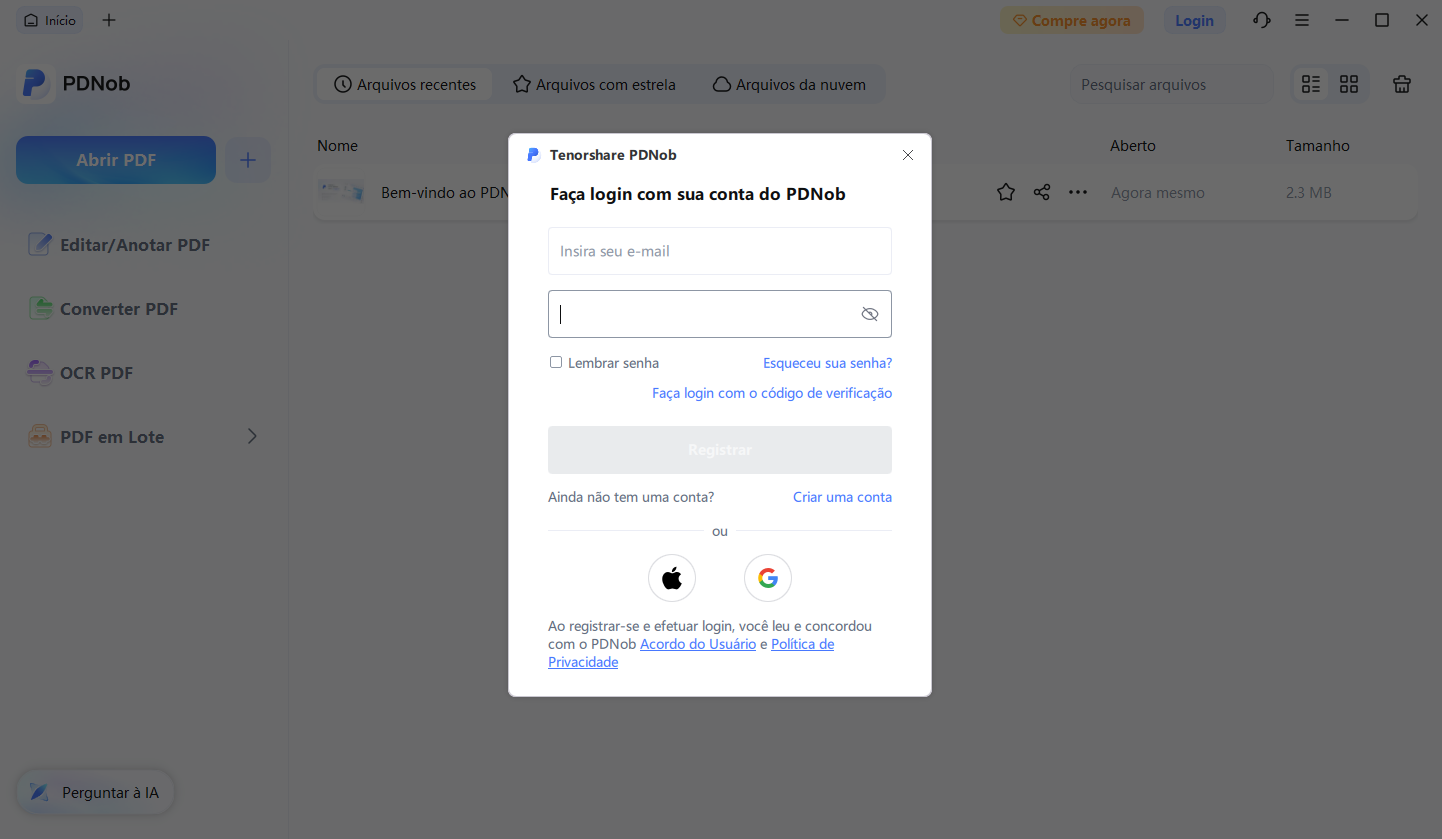This screenshot has height=839, width=1442.
Task: Sign in with Google account
Action: (767, 577)
